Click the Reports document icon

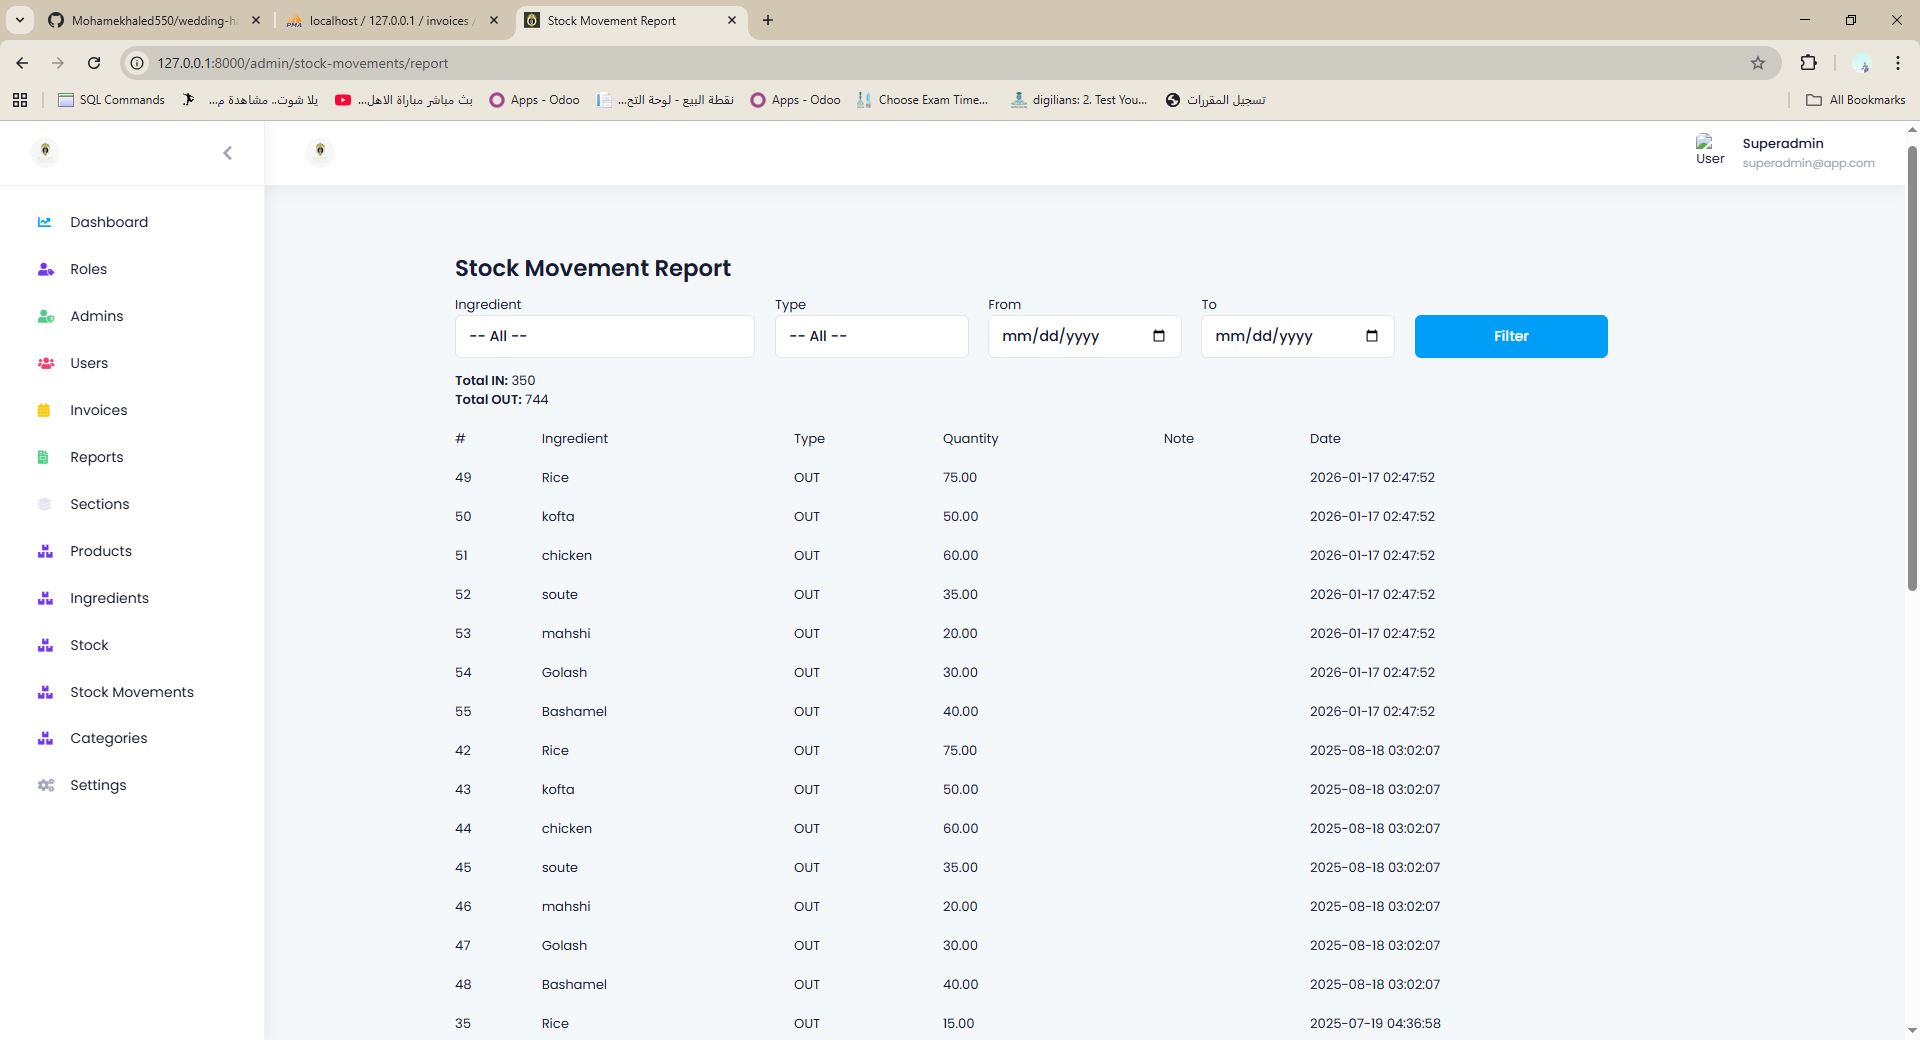[x=43, y=457]
